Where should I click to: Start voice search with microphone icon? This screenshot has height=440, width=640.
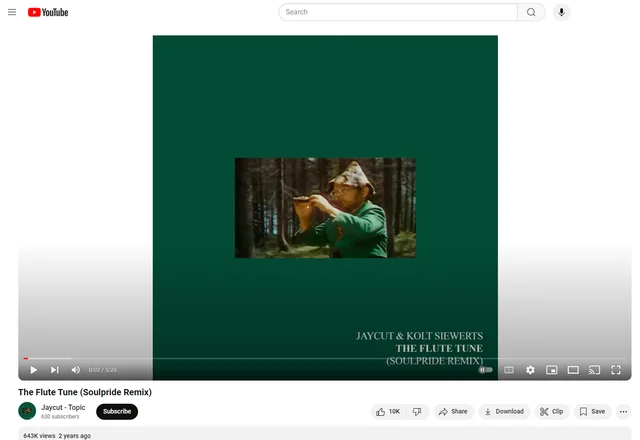[562, 12]
